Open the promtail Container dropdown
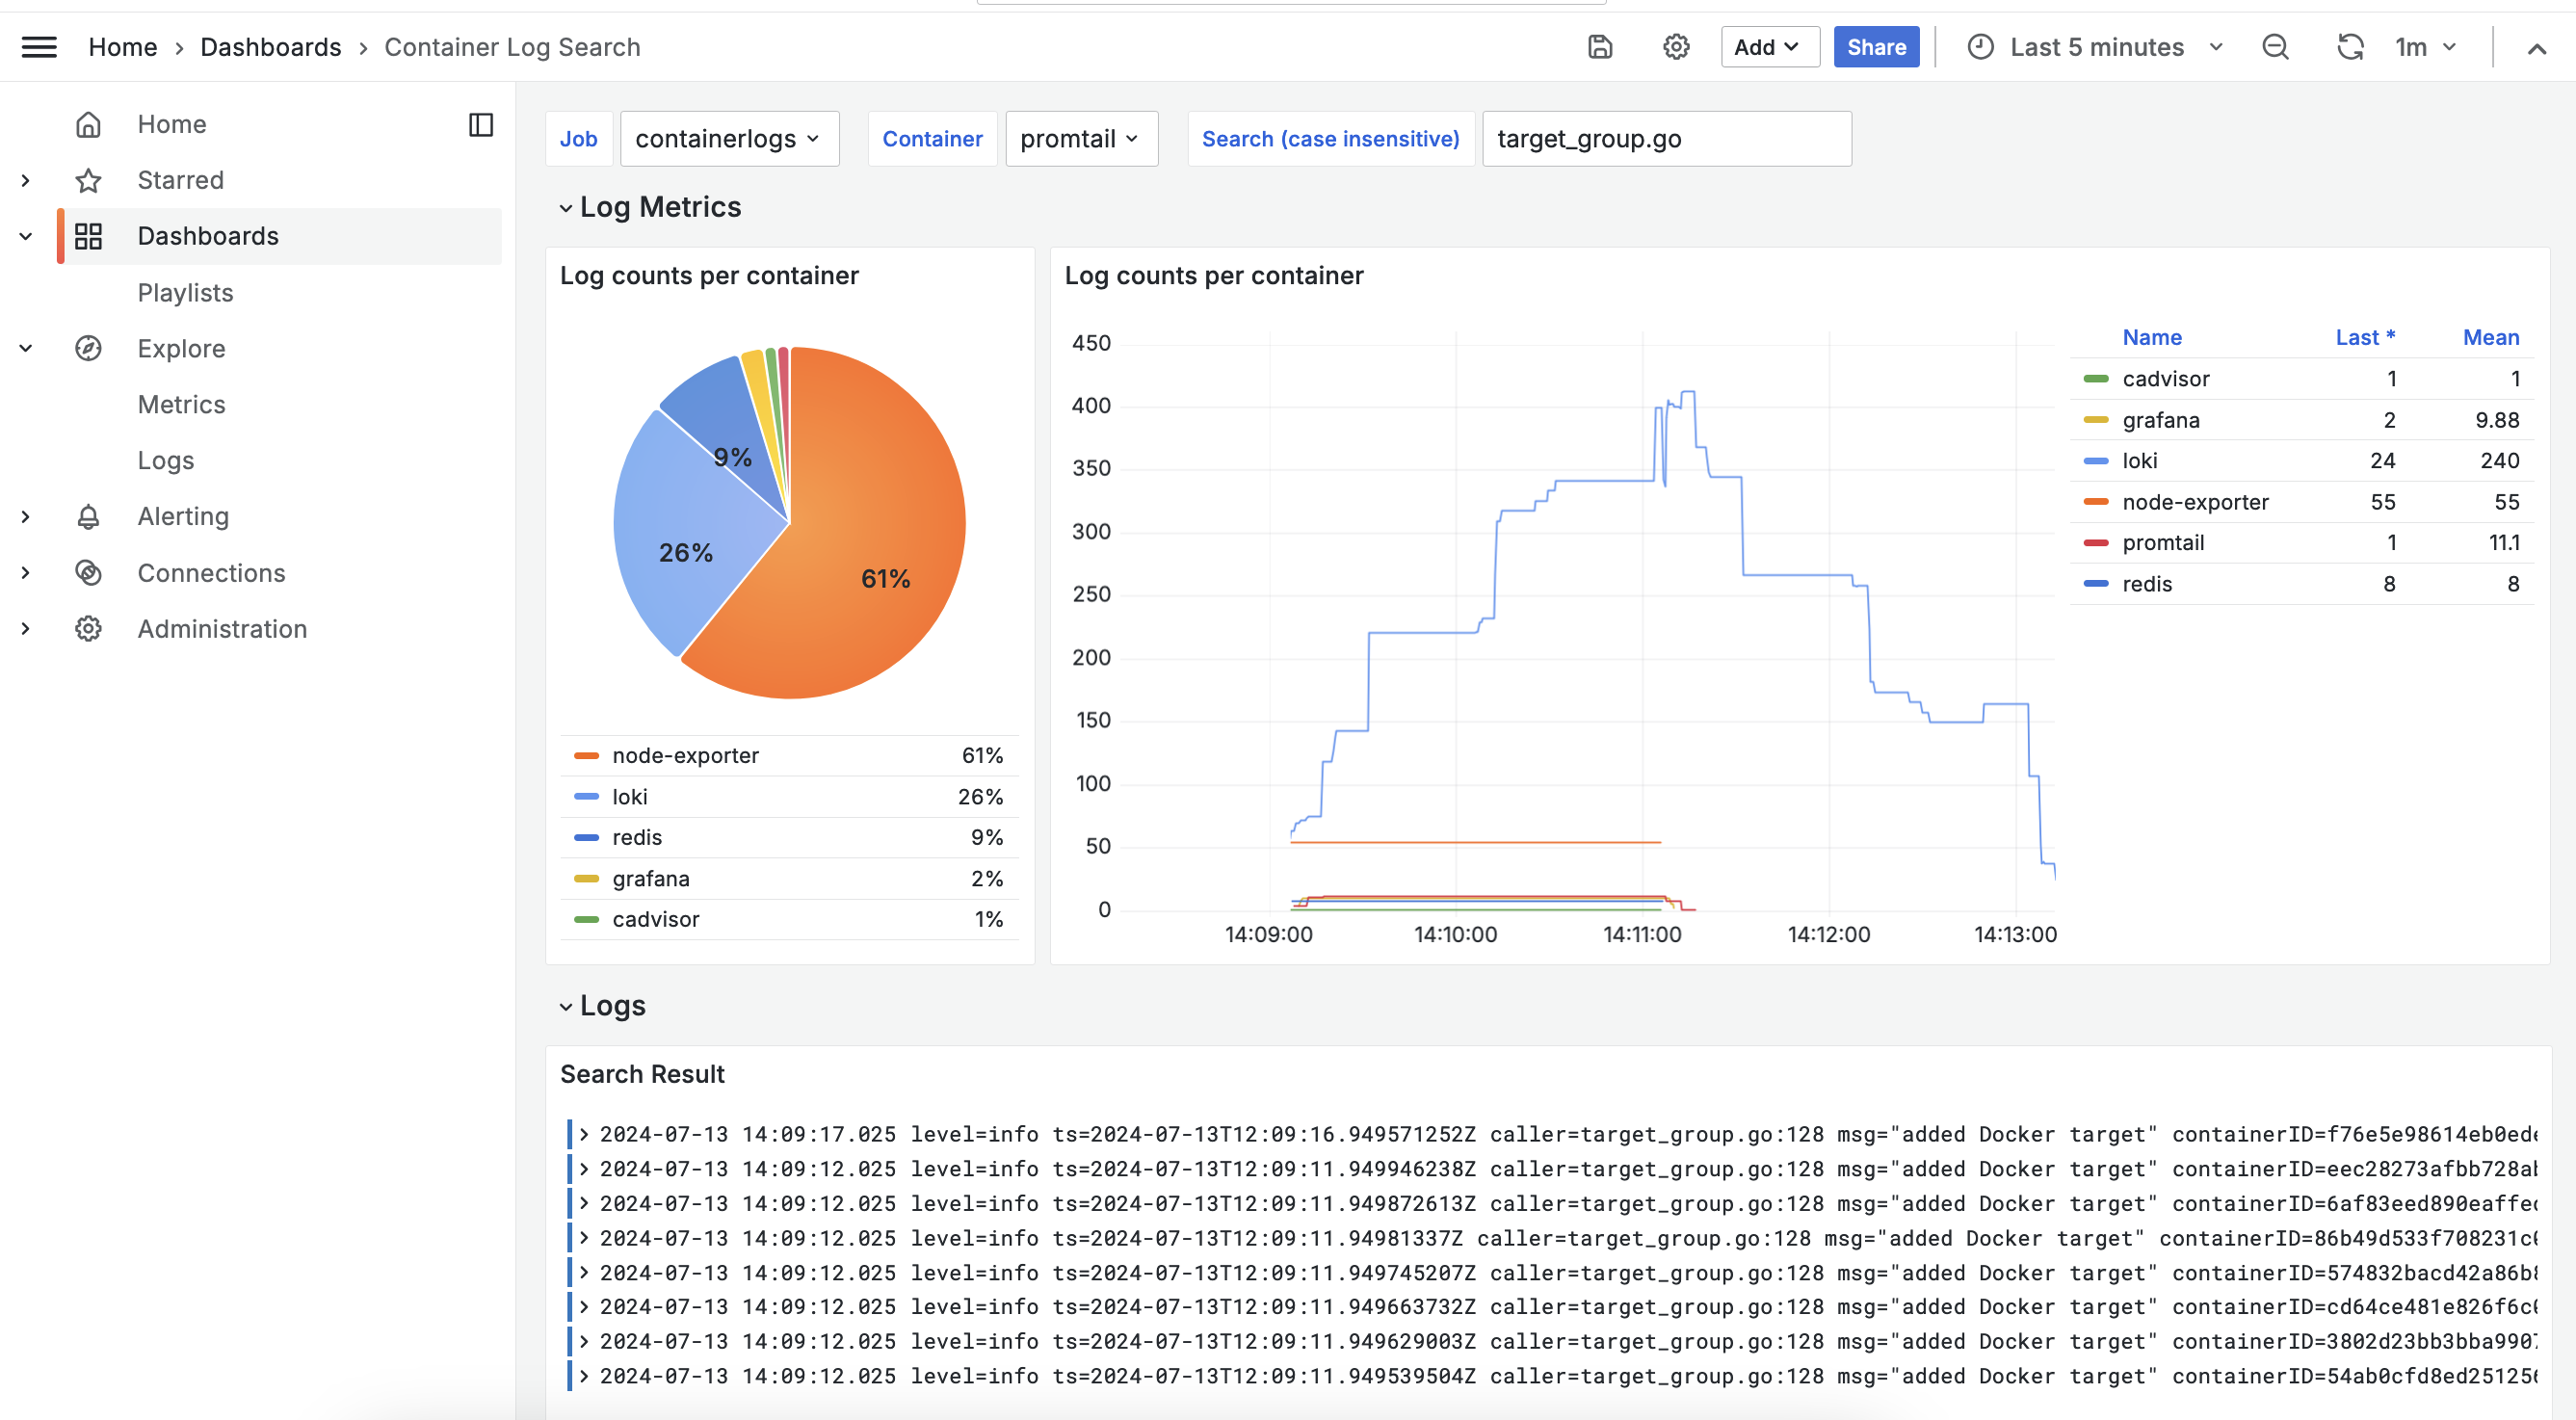The width and height of the screenshot is (2576, 1420). click(1080, 139)
